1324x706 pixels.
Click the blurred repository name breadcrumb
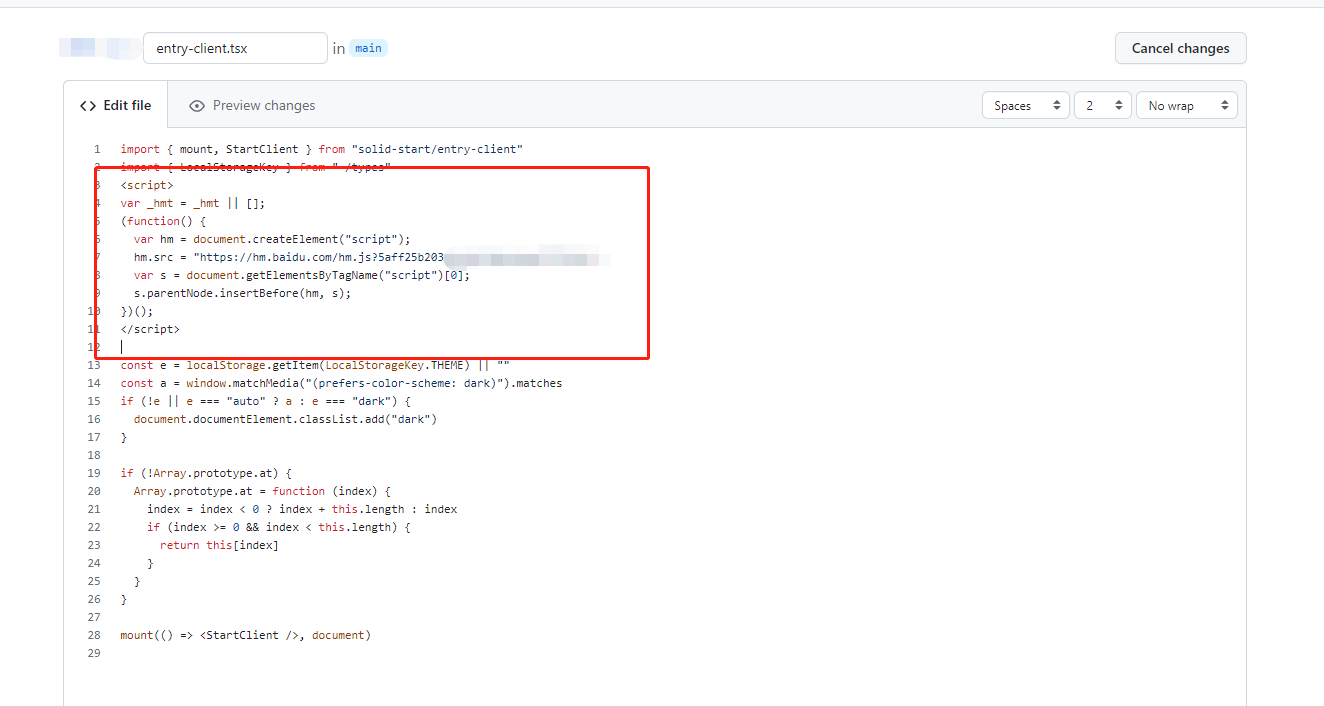click(x=98, y=48)
